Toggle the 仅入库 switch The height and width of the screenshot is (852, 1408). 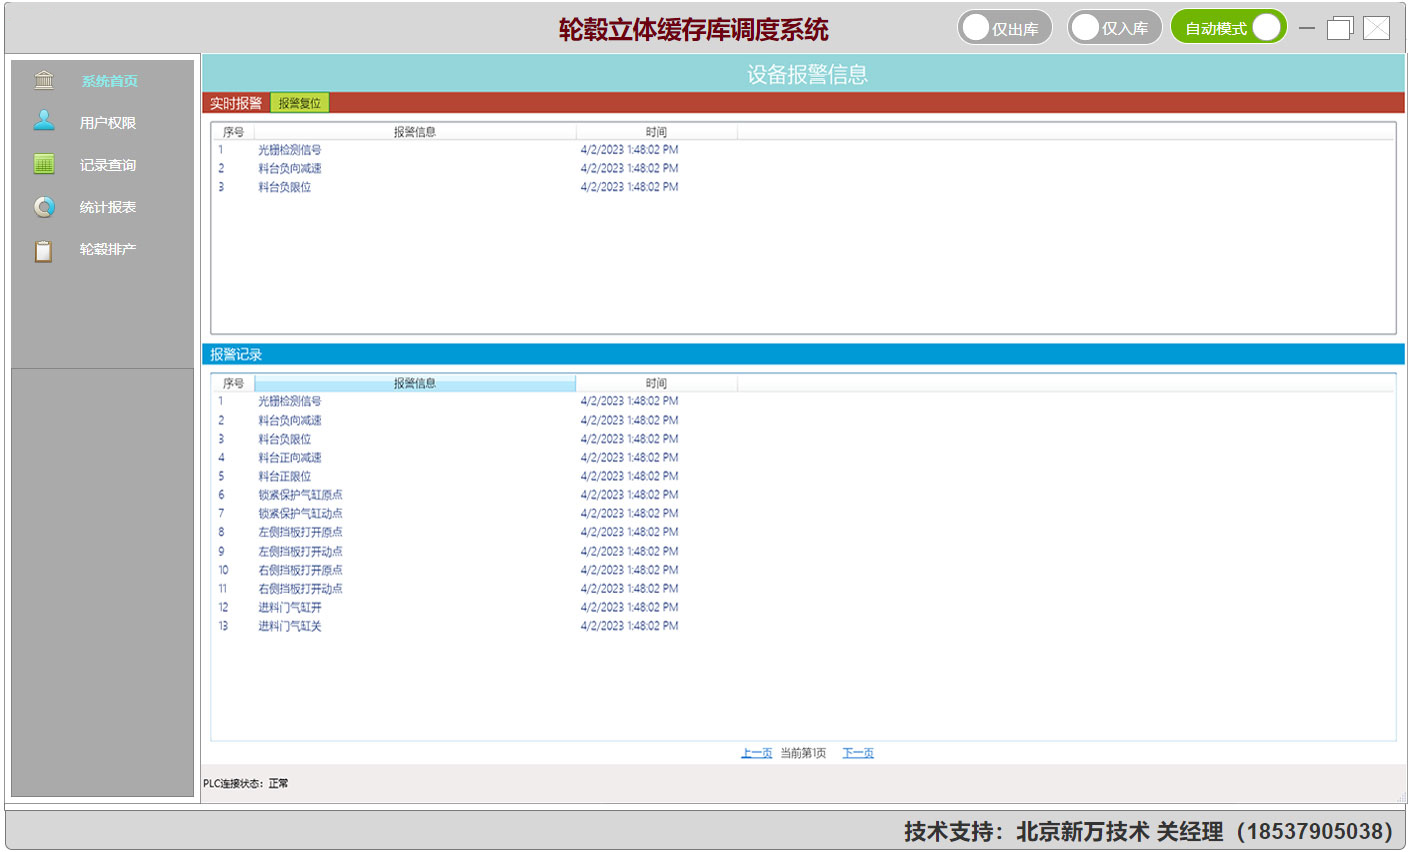[x=1115, y=28]
